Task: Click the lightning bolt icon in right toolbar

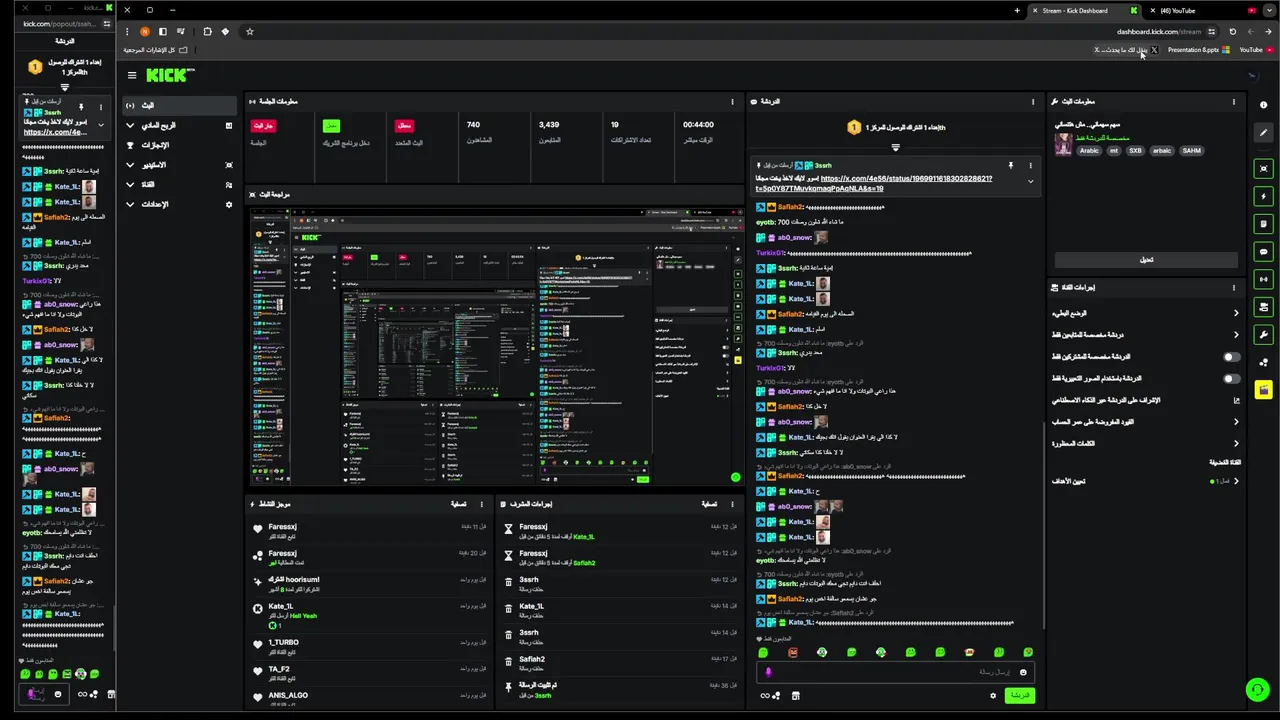Action: click(1264, 196)
